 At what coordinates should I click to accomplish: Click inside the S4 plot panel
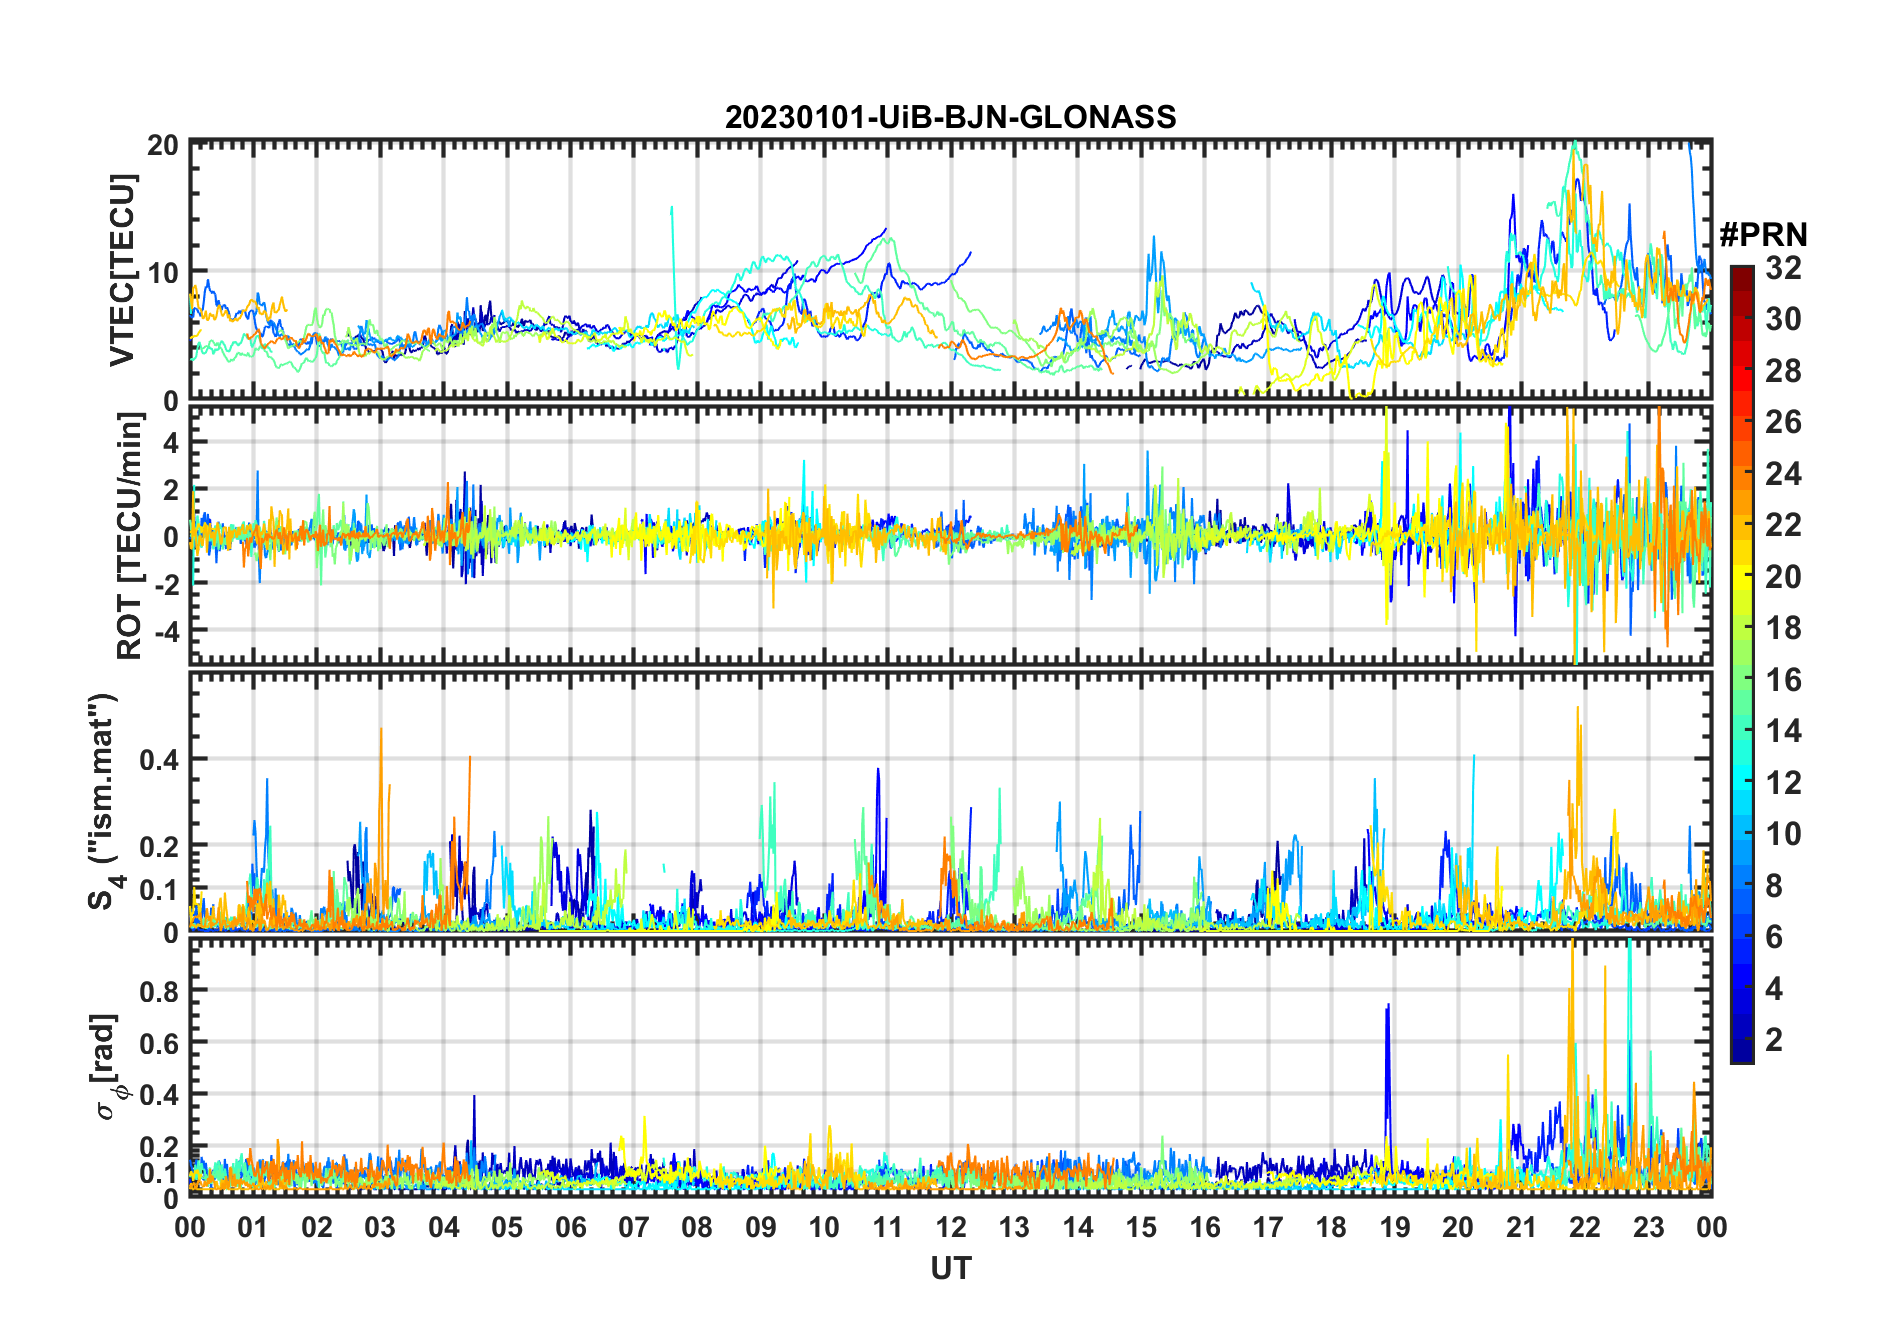click(x=950, y=802)
